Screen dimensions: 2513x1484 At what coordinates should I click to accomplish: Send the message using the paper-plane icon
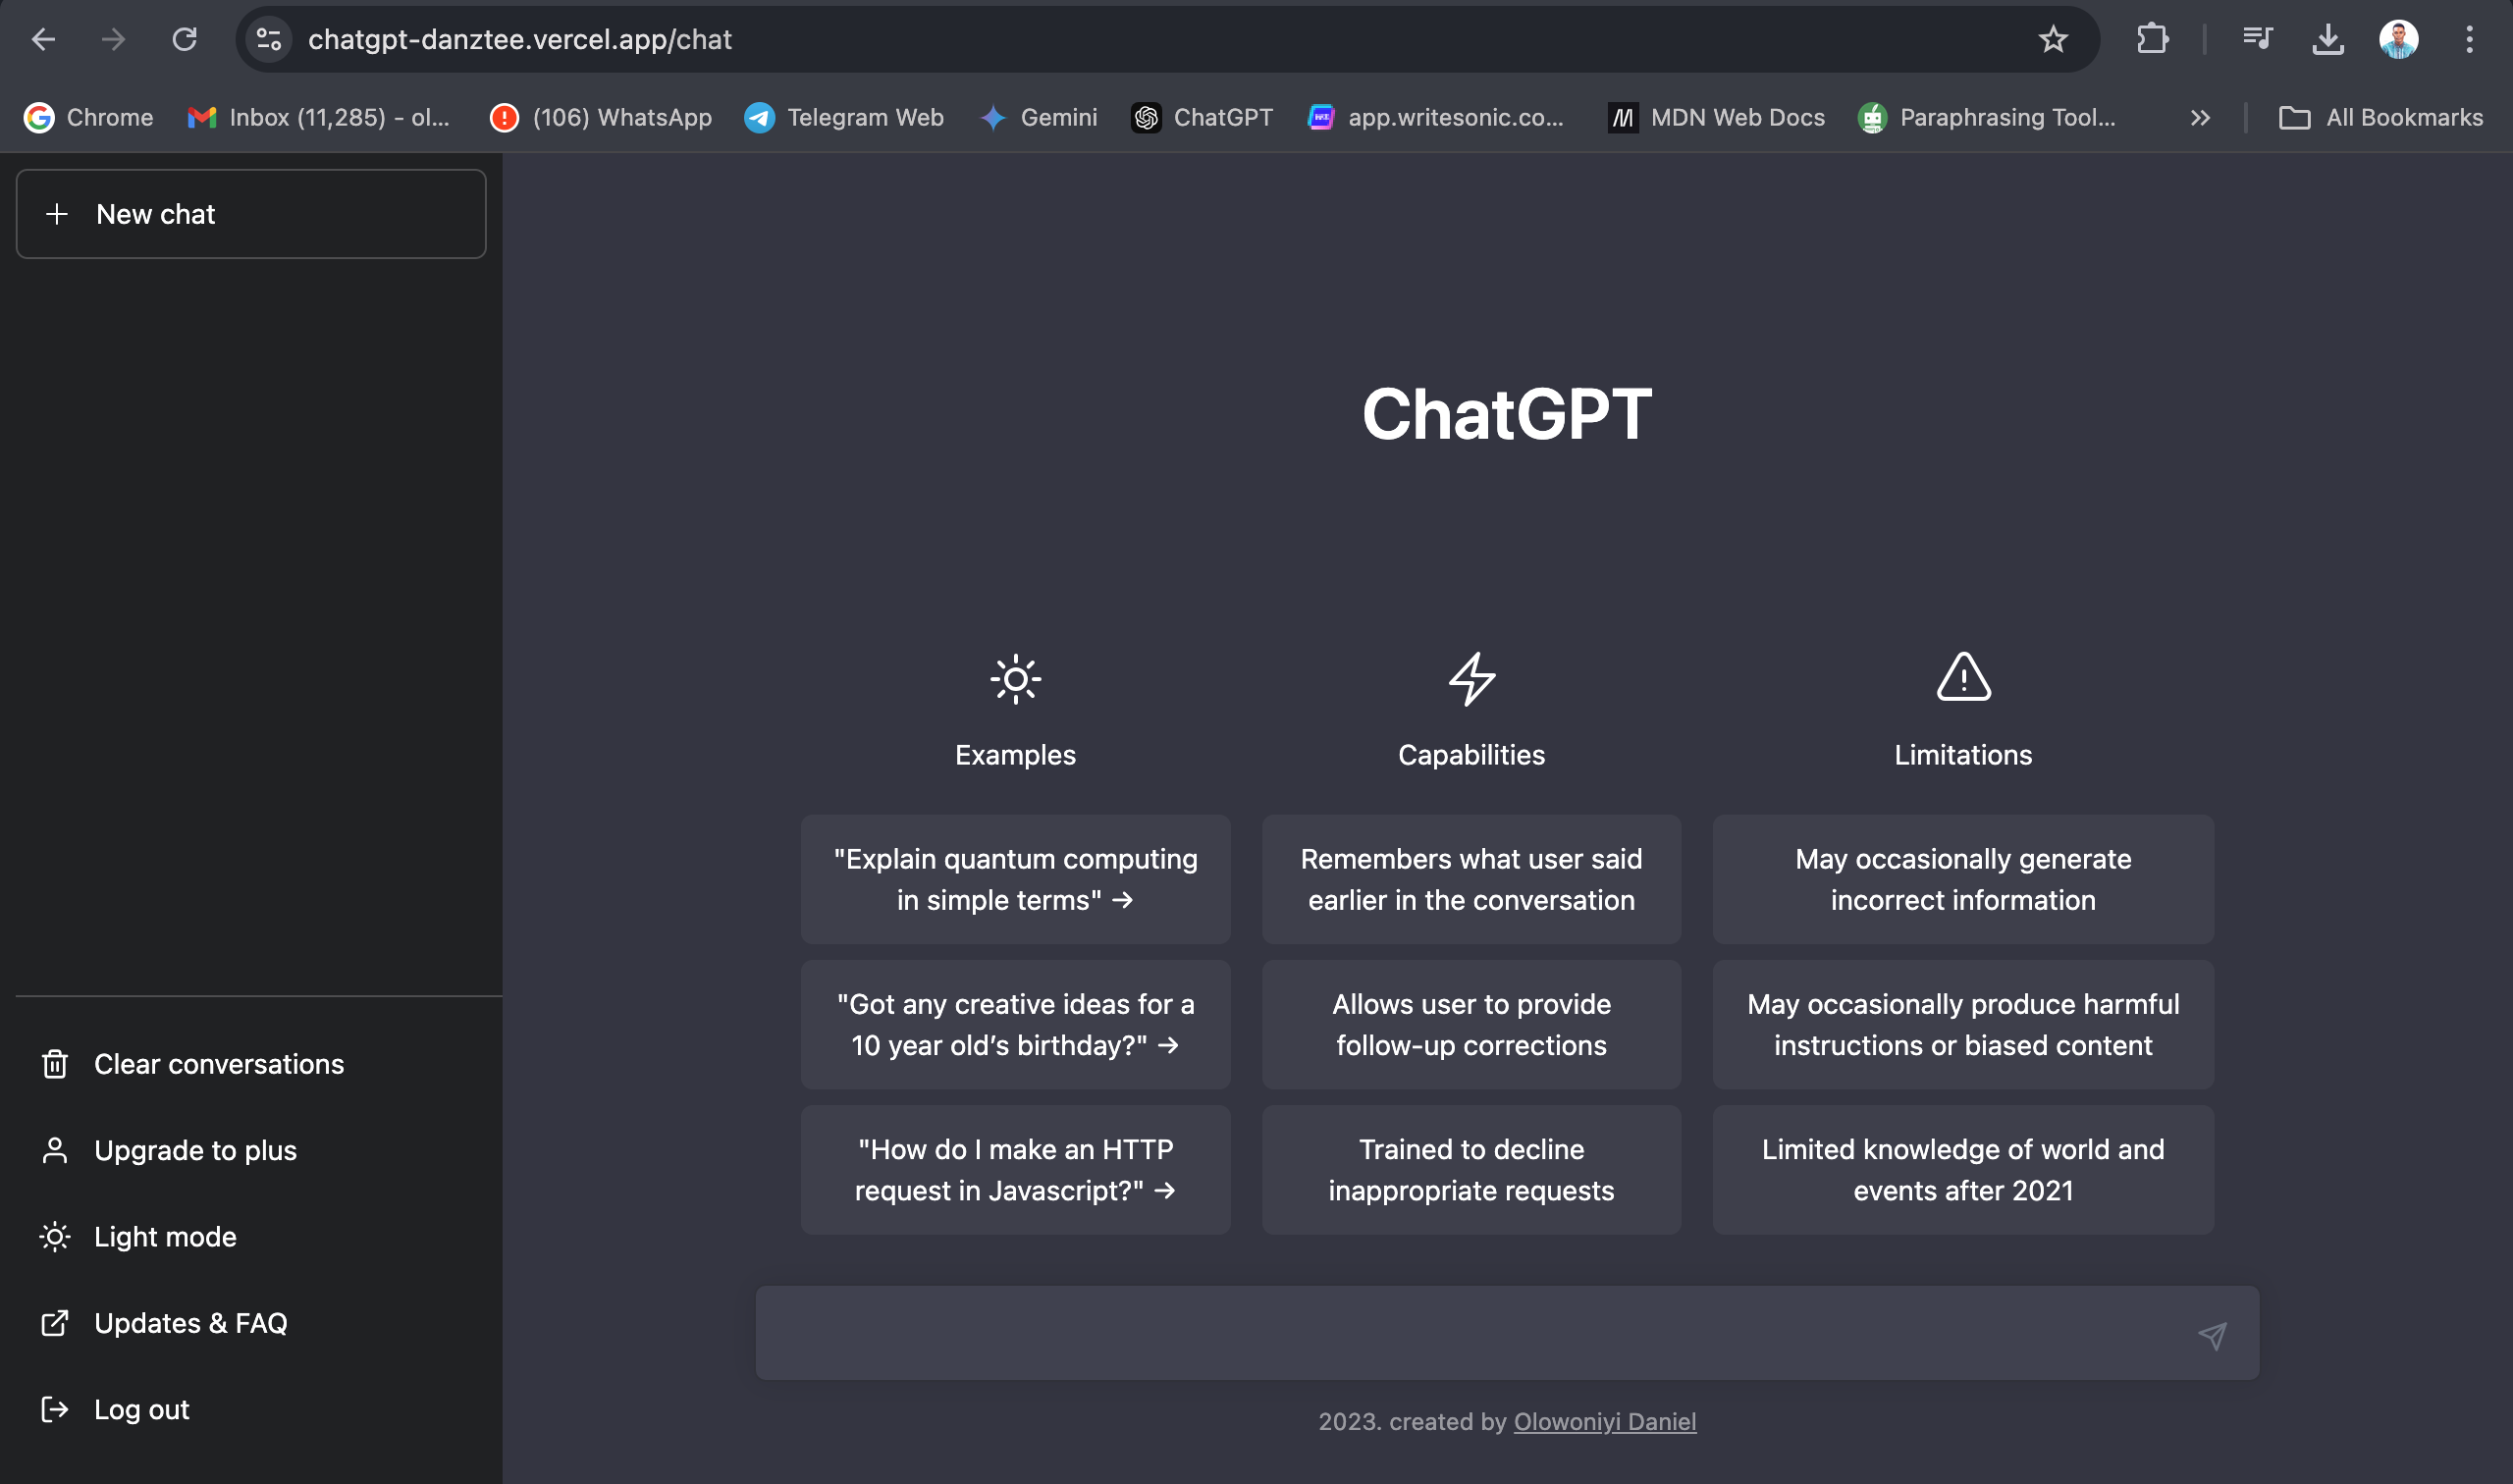tap(2214, 1334)
